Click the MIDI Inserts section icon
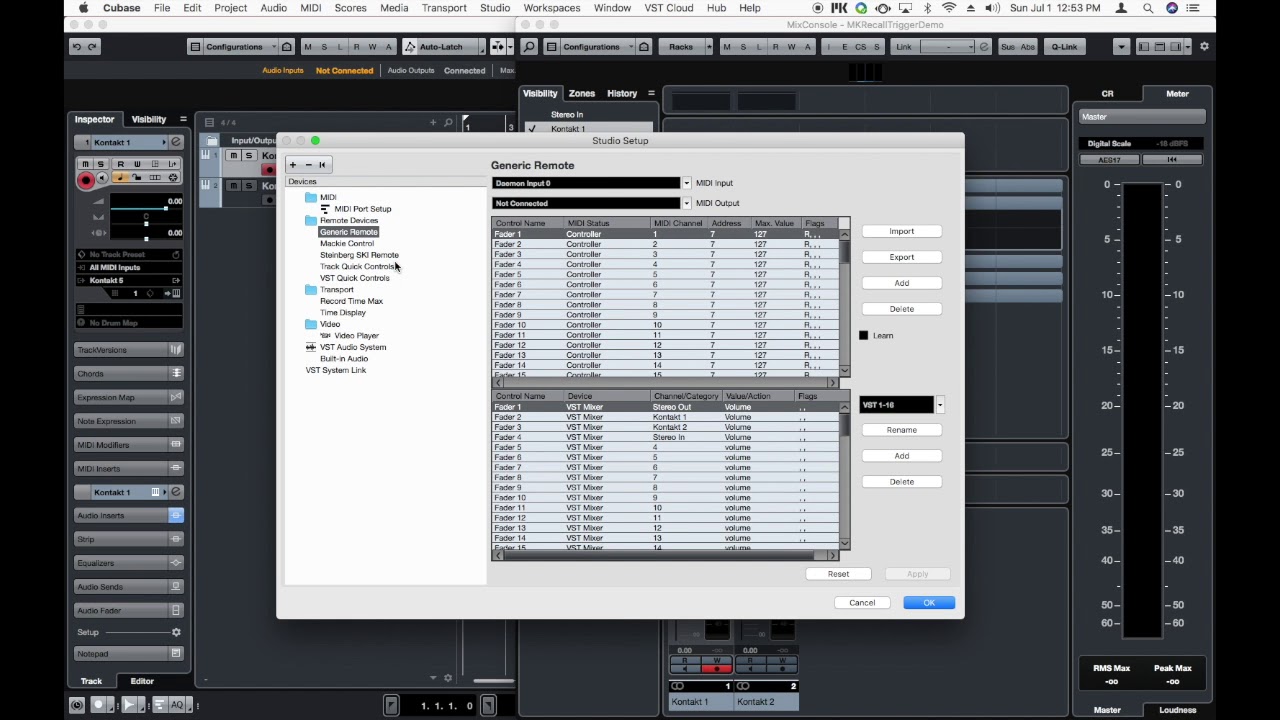Screen dimensions: 1280x720 pyautogui.click(x=176, y=468)
